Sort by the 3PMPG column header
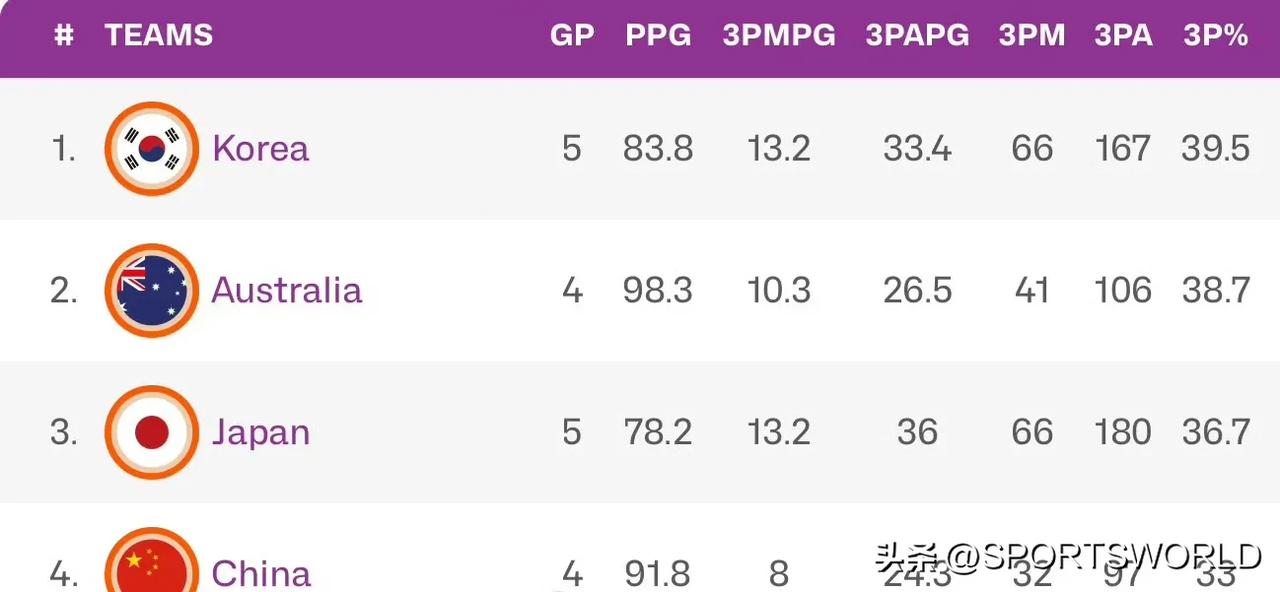Screen dimensions: 1280x592 (x=779, y=36)
